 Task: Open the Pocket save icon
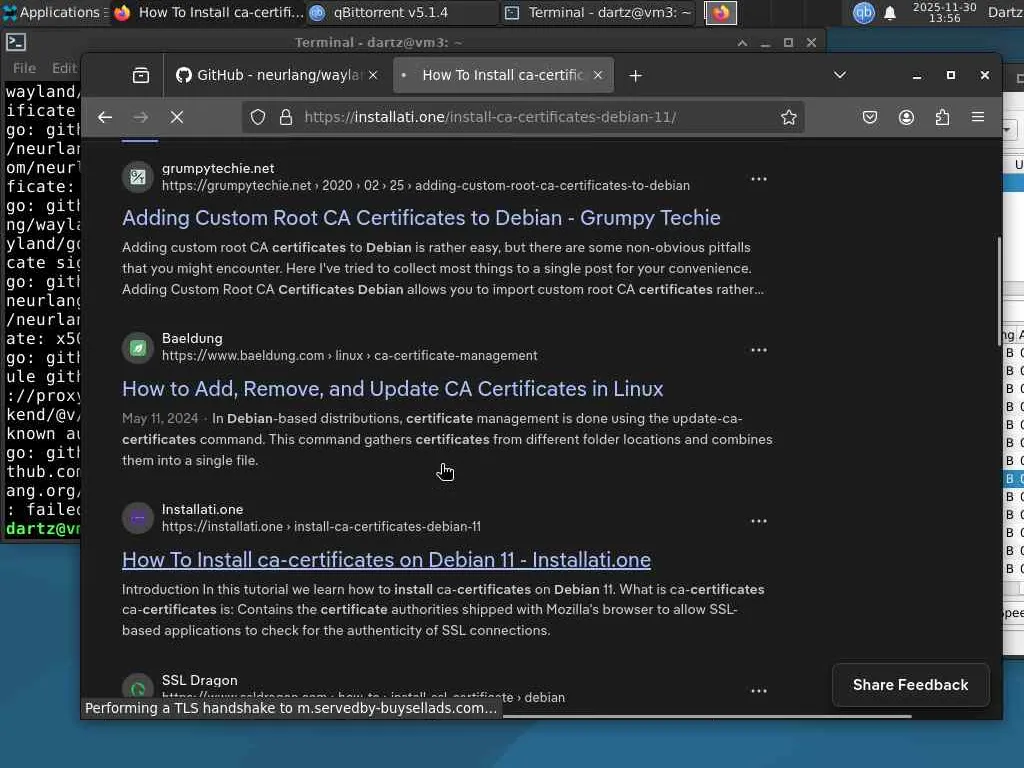click(x=869, y=118)
